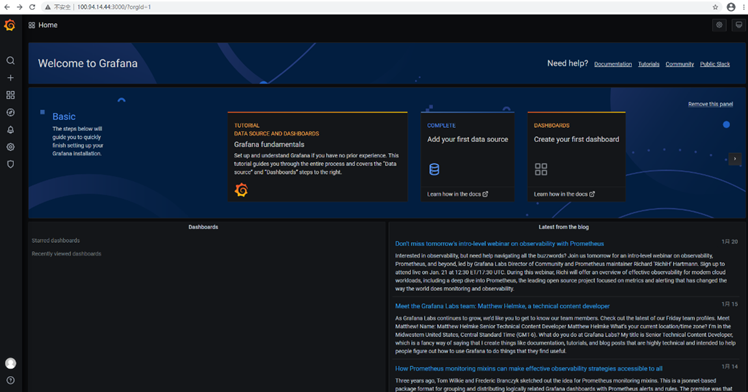
Task: Open the Search dashboards magnifier icon
Action: tap(10, 61)
